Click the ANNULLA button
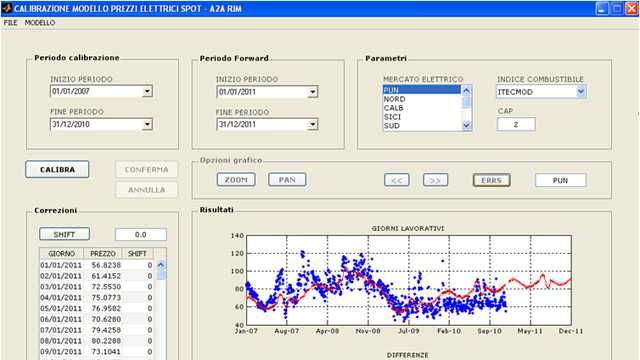The width and height of the screenshot is (640, 360). [x=147, y=190]
